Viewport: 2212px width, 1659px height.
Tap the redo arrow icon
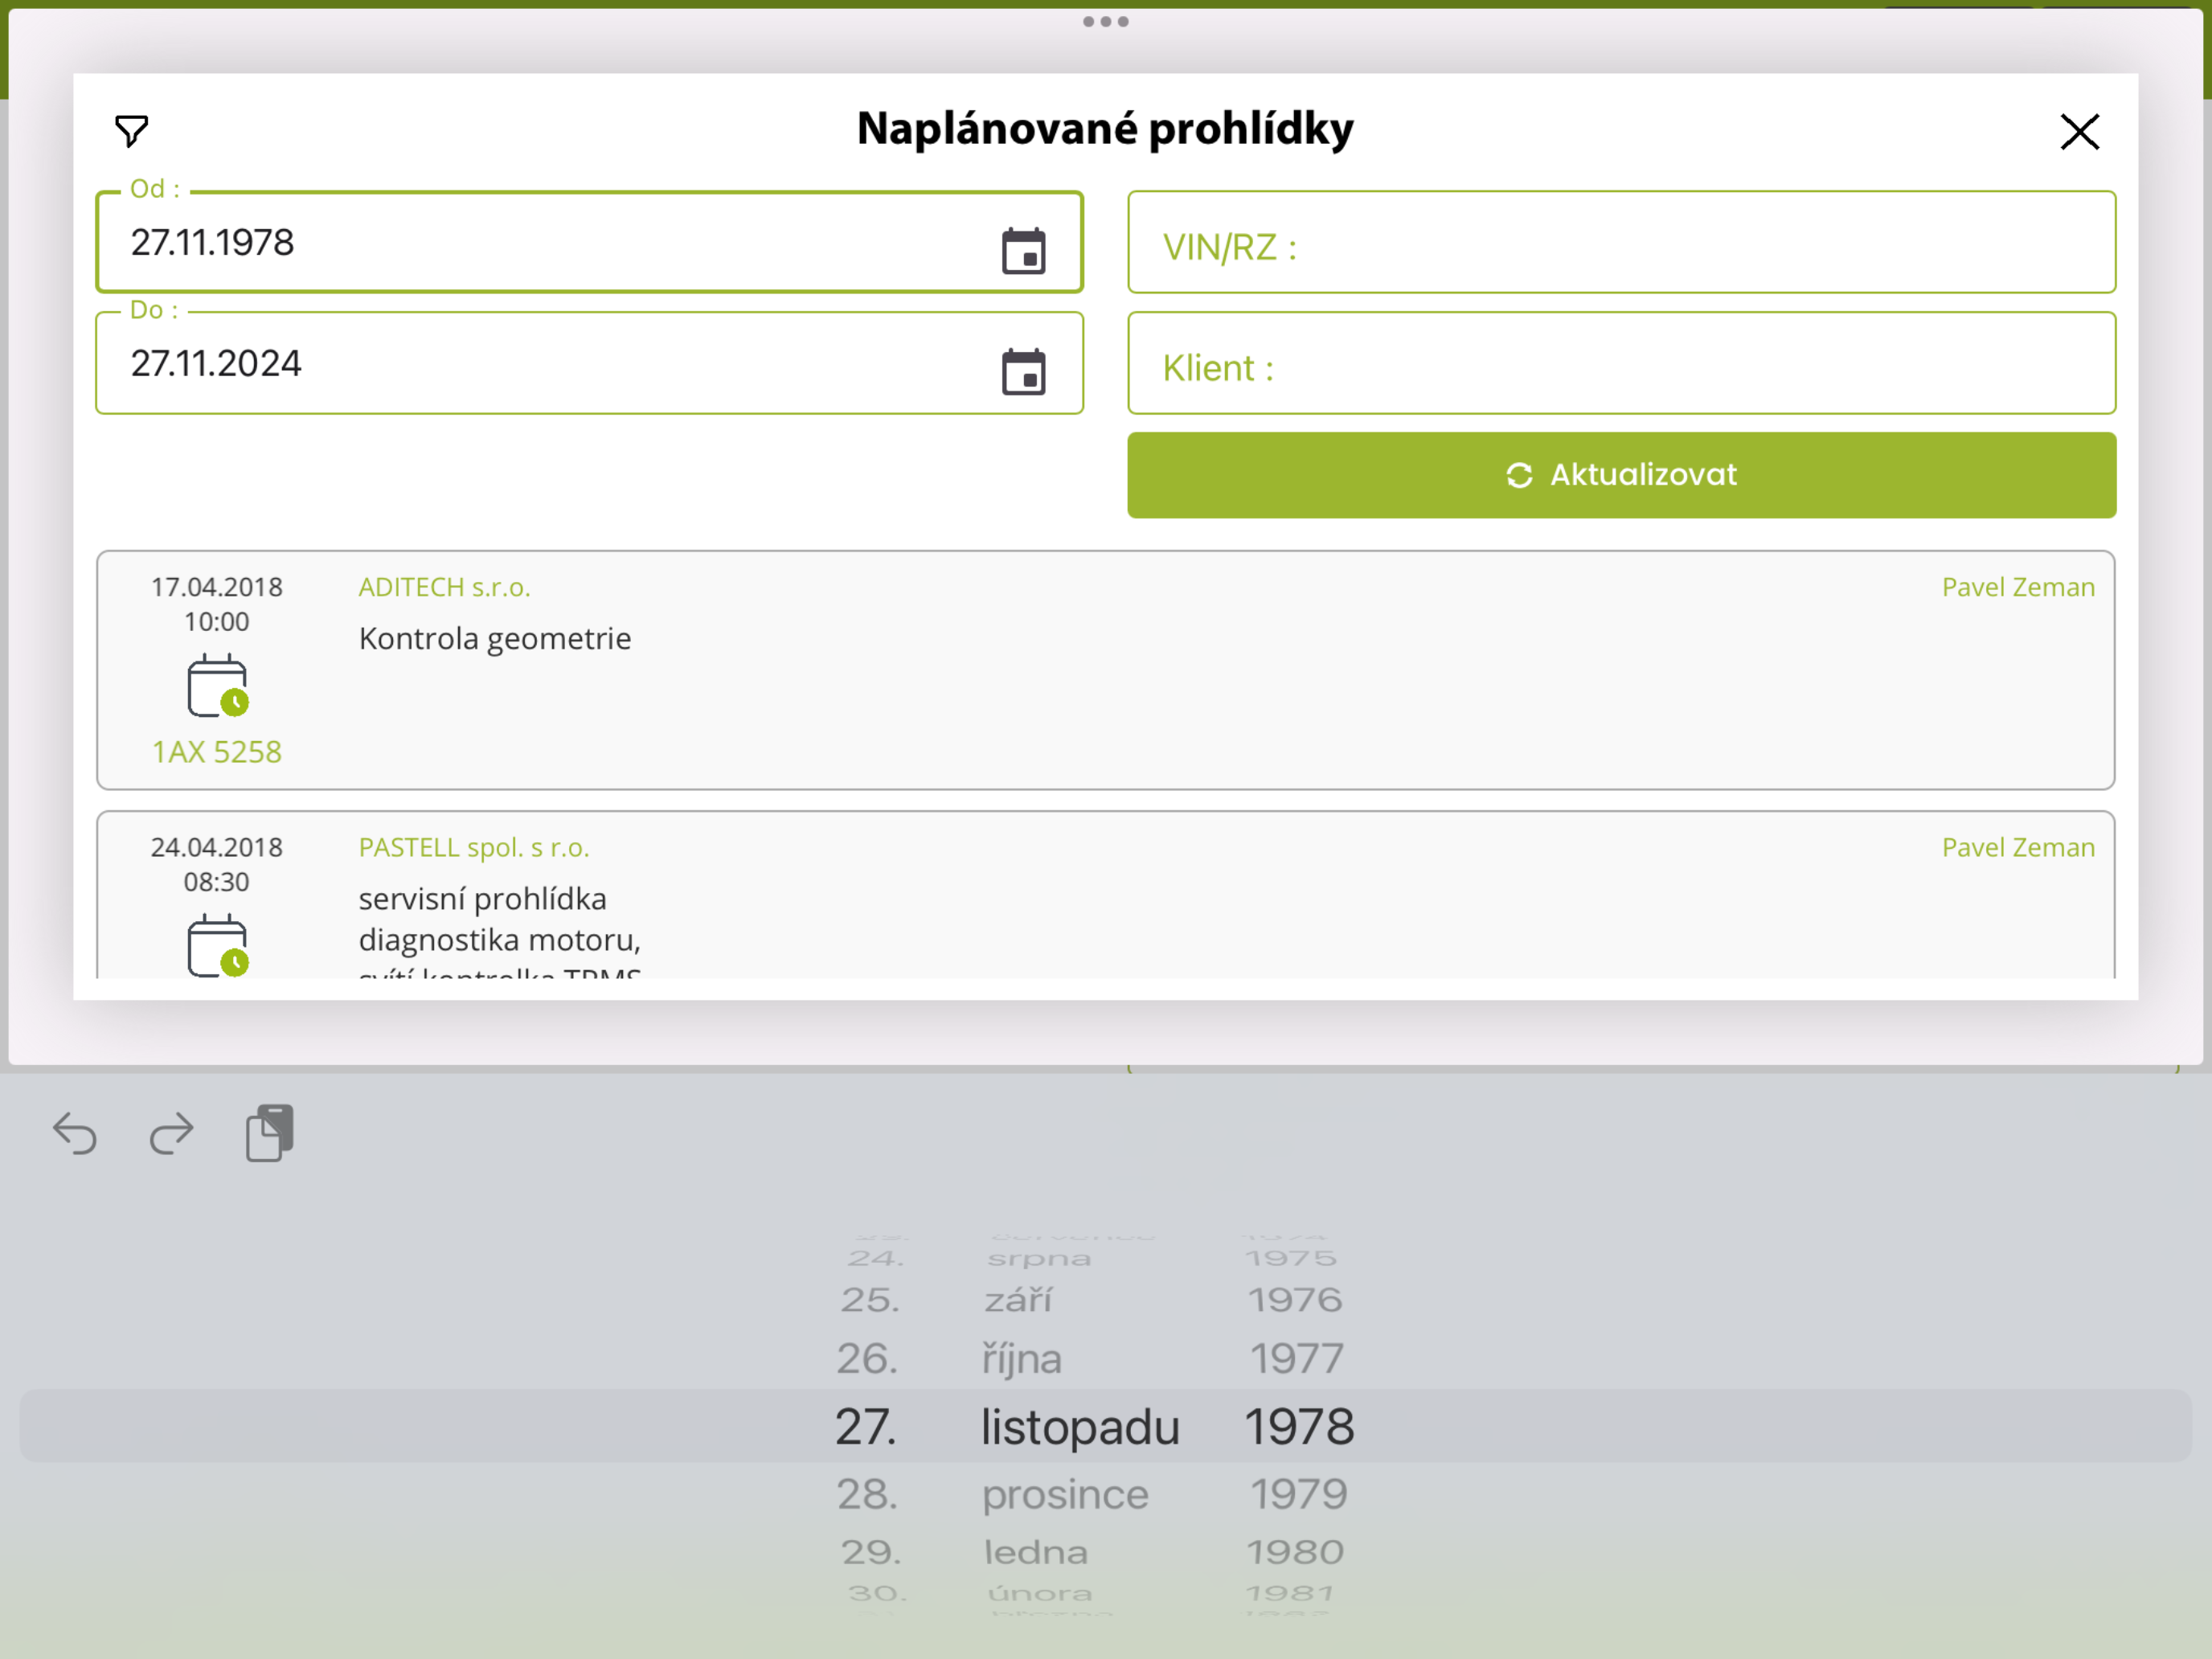point(171,1133)
